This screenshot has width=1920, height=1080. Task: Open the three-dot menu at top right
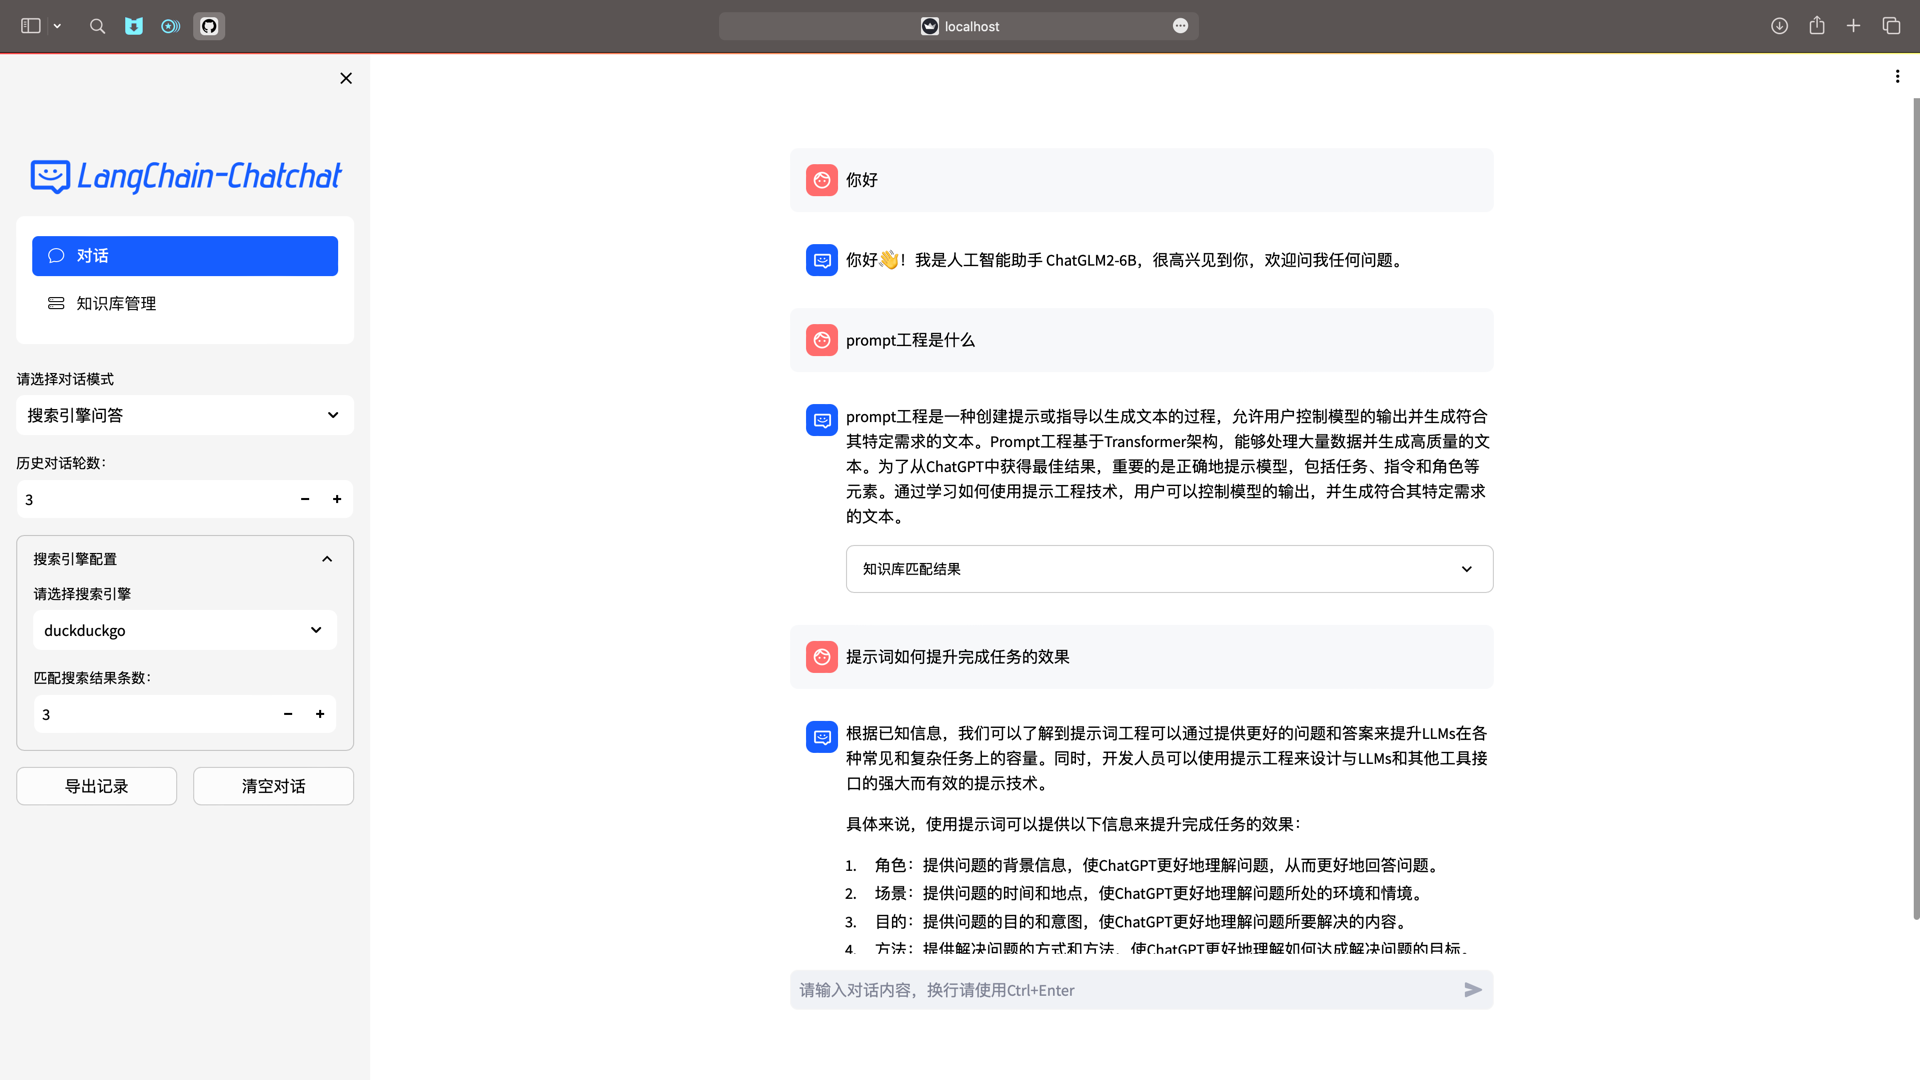tap(1897, 76)
